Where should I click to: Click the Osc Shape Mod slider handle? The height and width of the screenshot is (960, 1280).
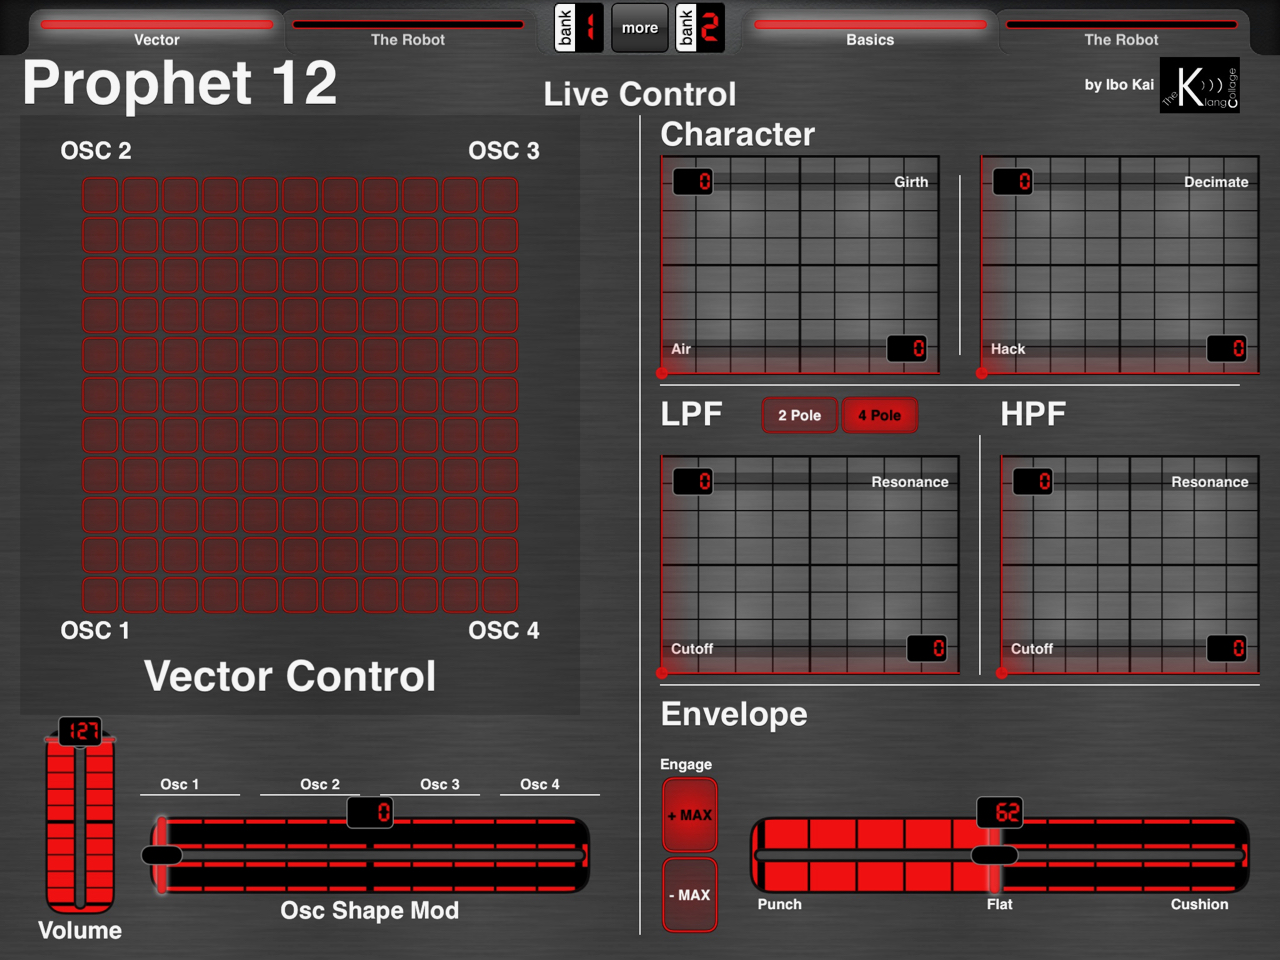coord(162,855)
